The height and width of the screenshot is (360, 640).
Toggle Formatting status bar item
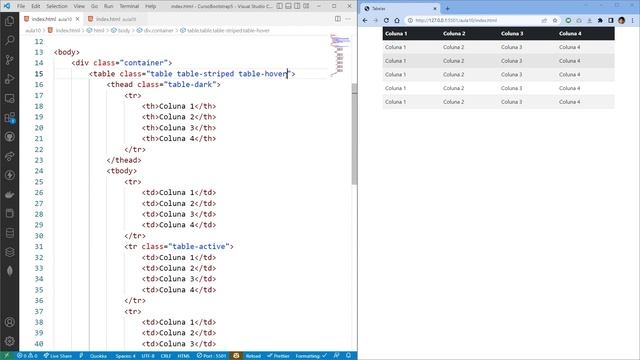[311, 356]
